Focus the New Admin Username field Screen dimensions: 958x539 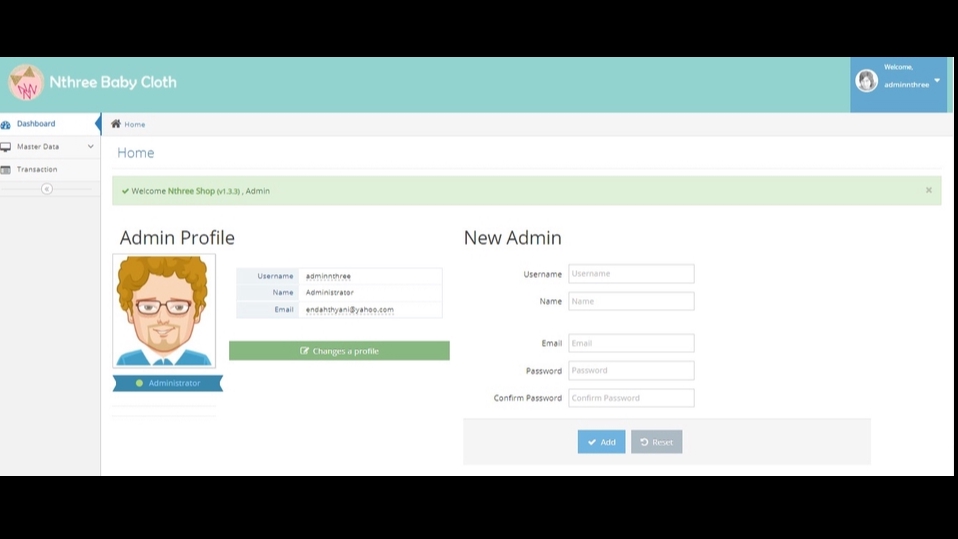tap(631, 274)
